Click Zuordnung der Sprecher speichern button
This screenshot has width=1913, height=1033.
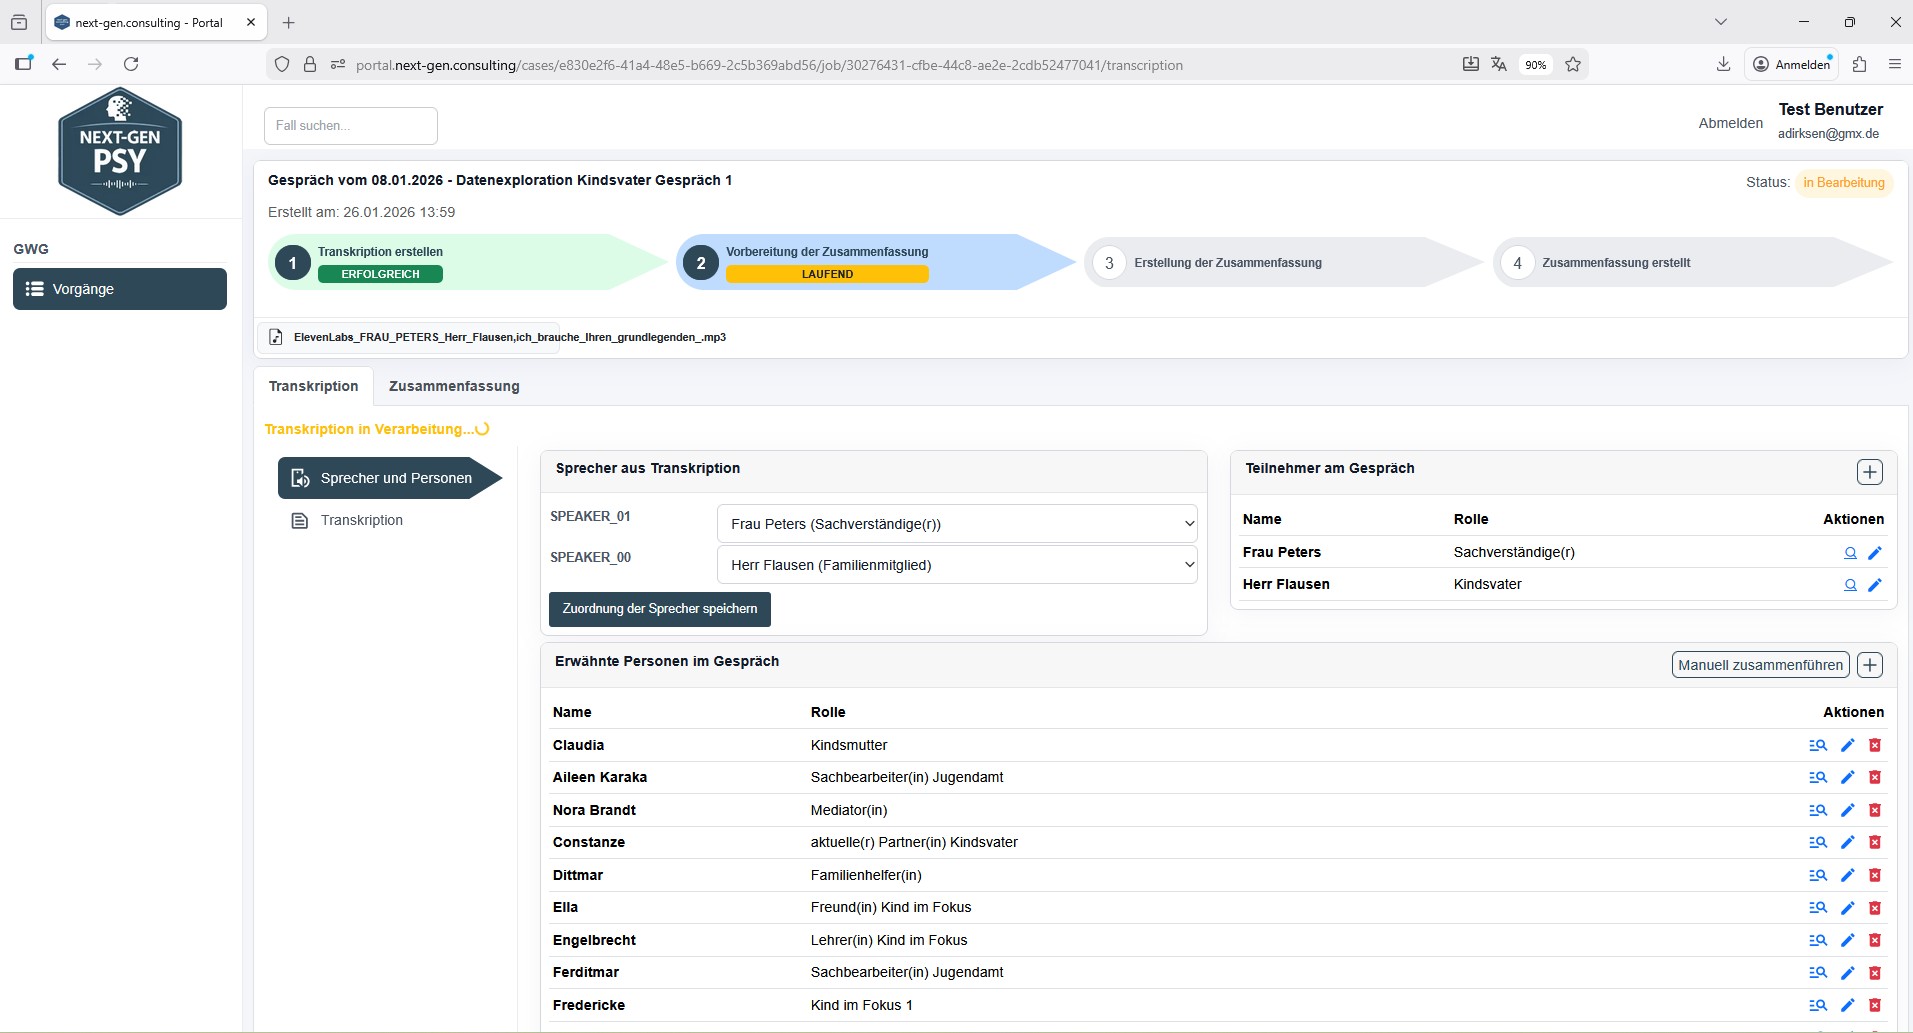(660, 609)
